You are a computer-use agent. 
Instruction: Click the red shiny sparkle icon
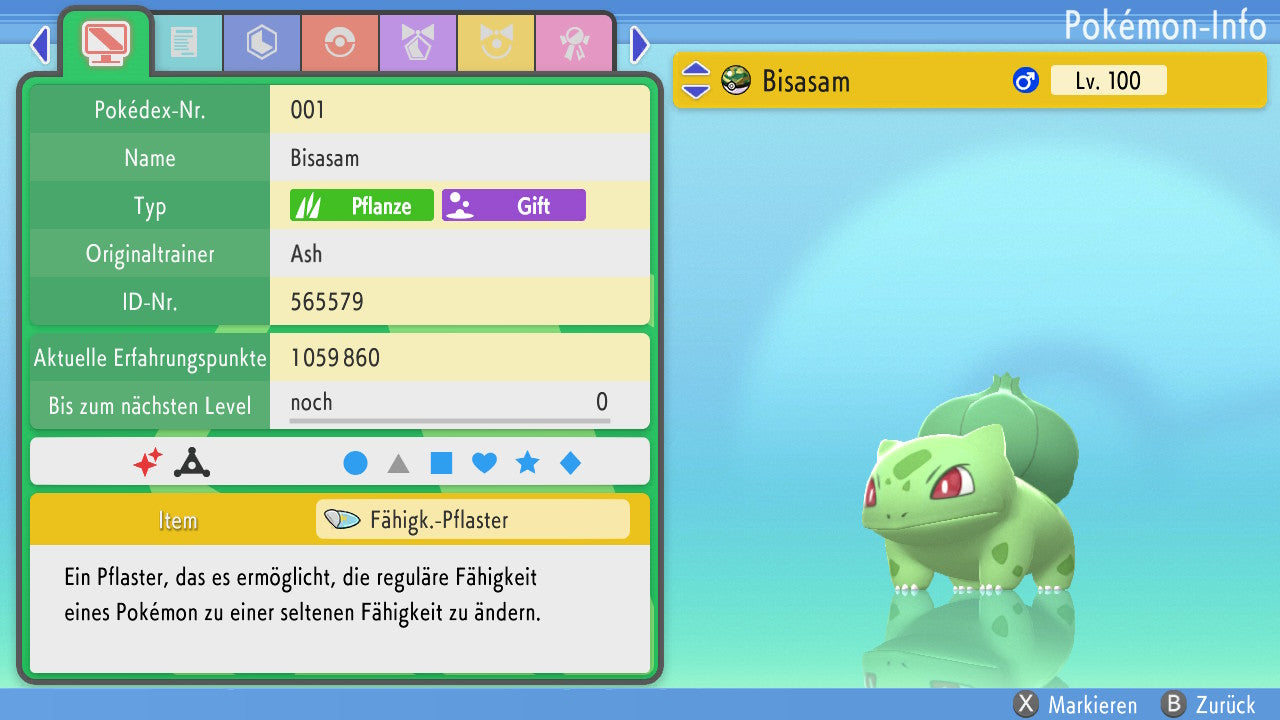click(148, 462)
